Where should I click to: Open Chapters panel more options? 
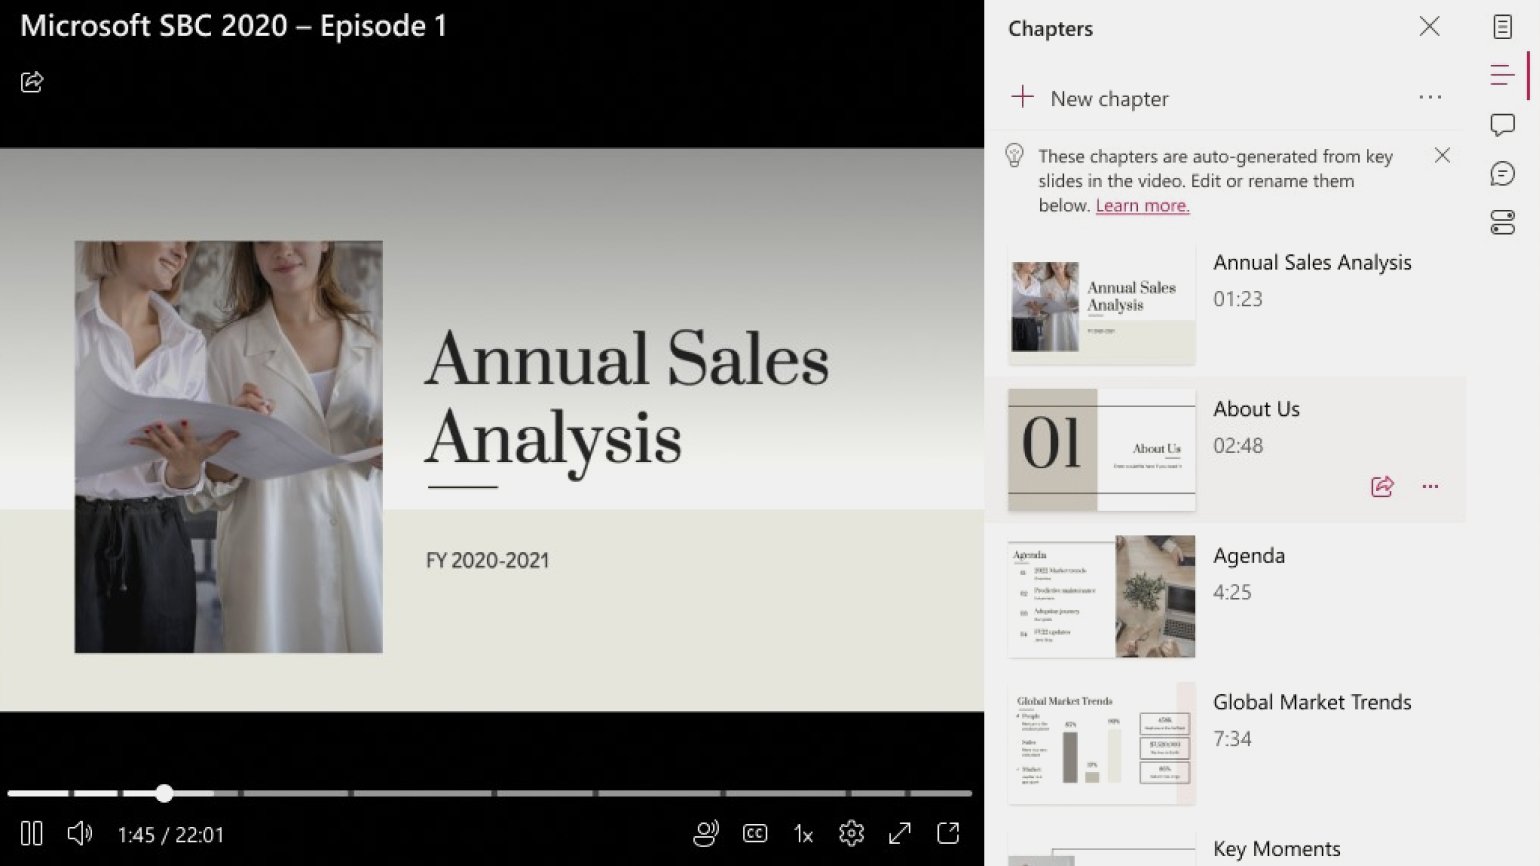(x=1430, y=97)
